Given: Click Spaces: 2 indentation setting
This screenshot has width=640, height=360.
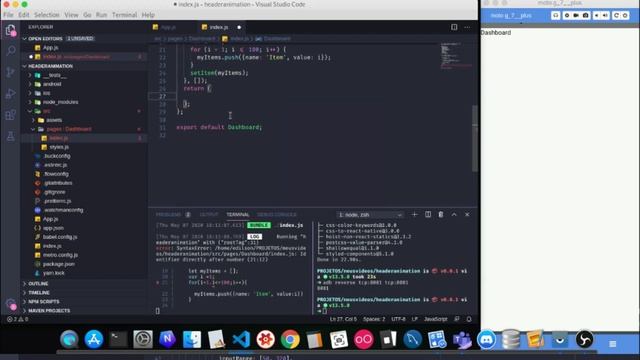Looking at the screenshot, I should point(374,319).
